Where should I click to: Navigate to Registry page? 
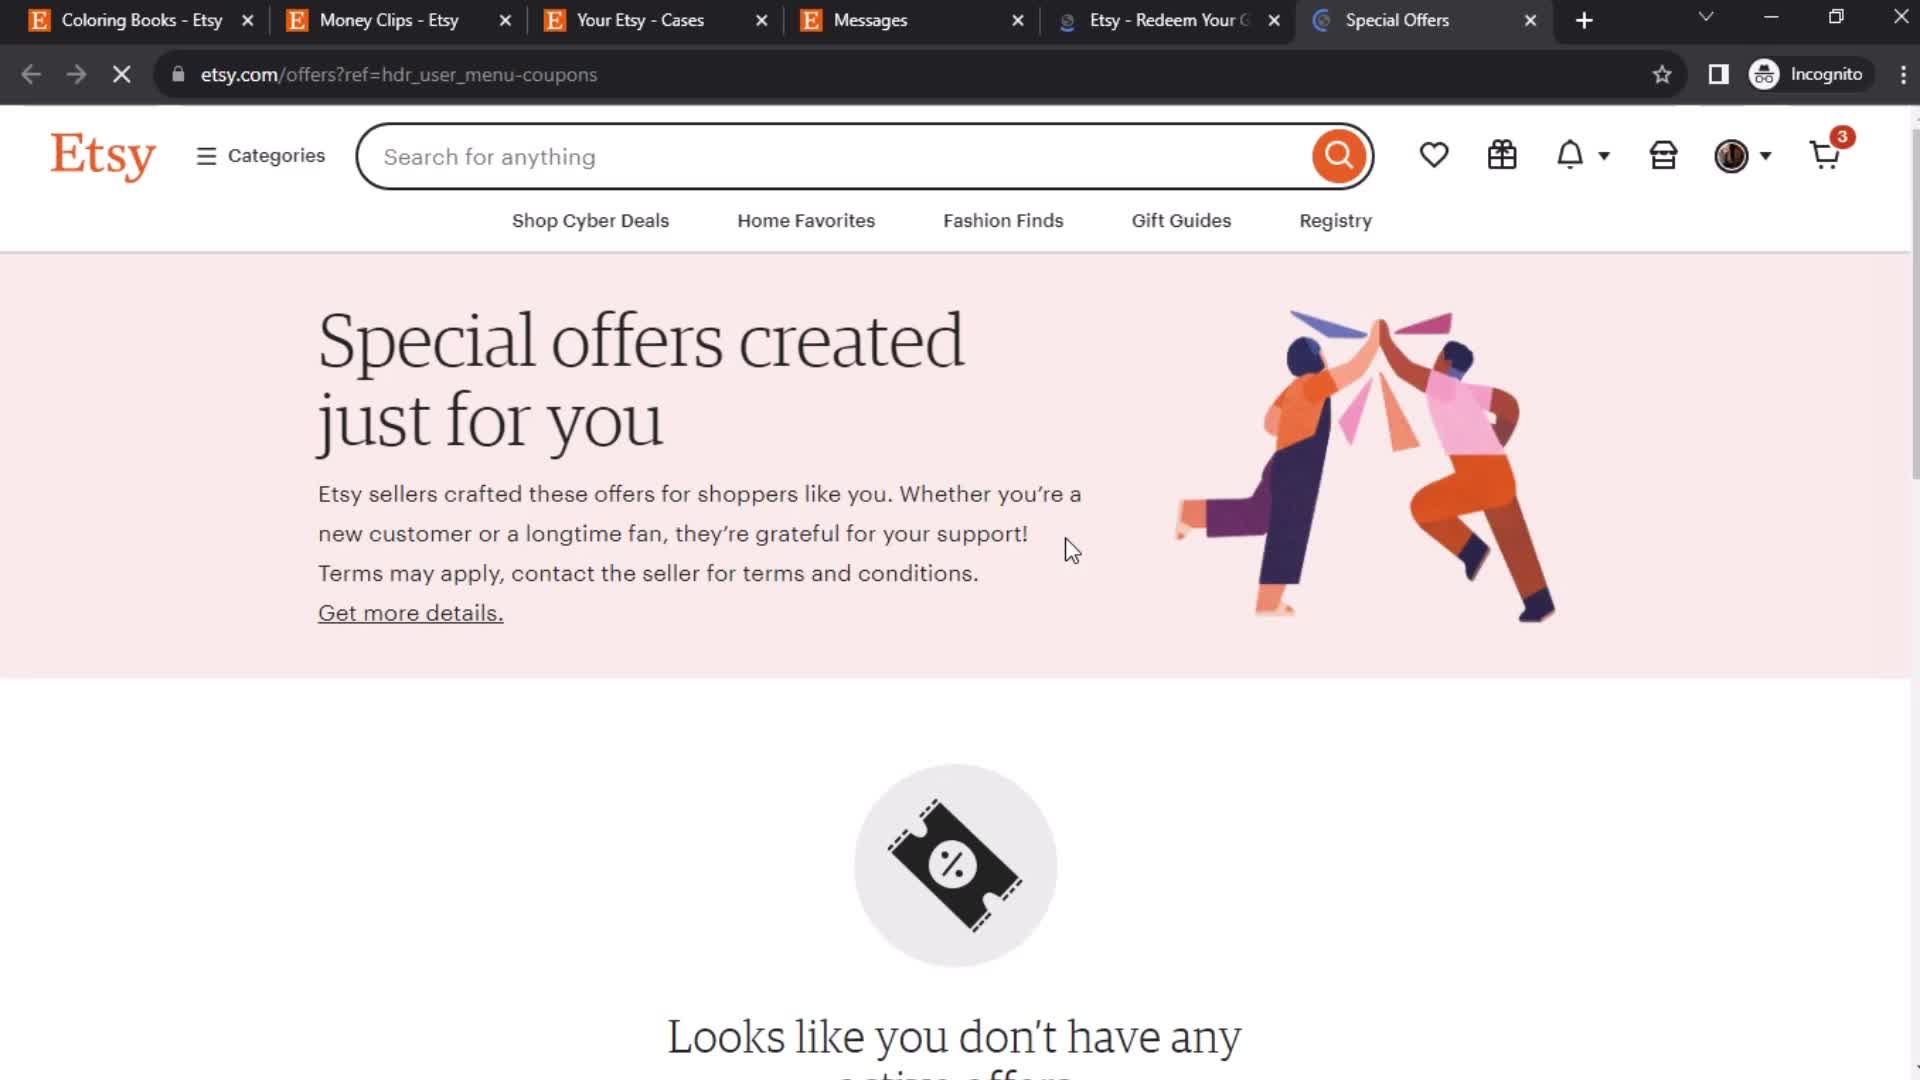(x=1336, y=220)
